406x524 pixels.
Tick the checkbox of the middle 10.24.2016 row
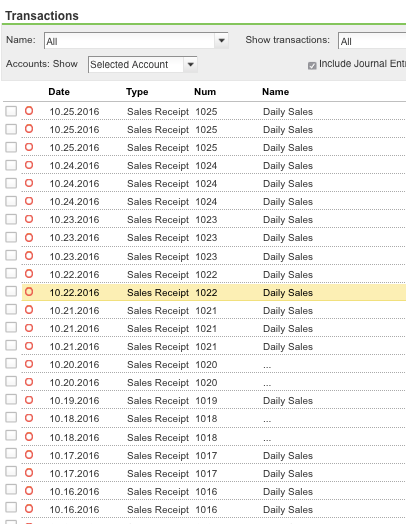click(x=11, y=183)
